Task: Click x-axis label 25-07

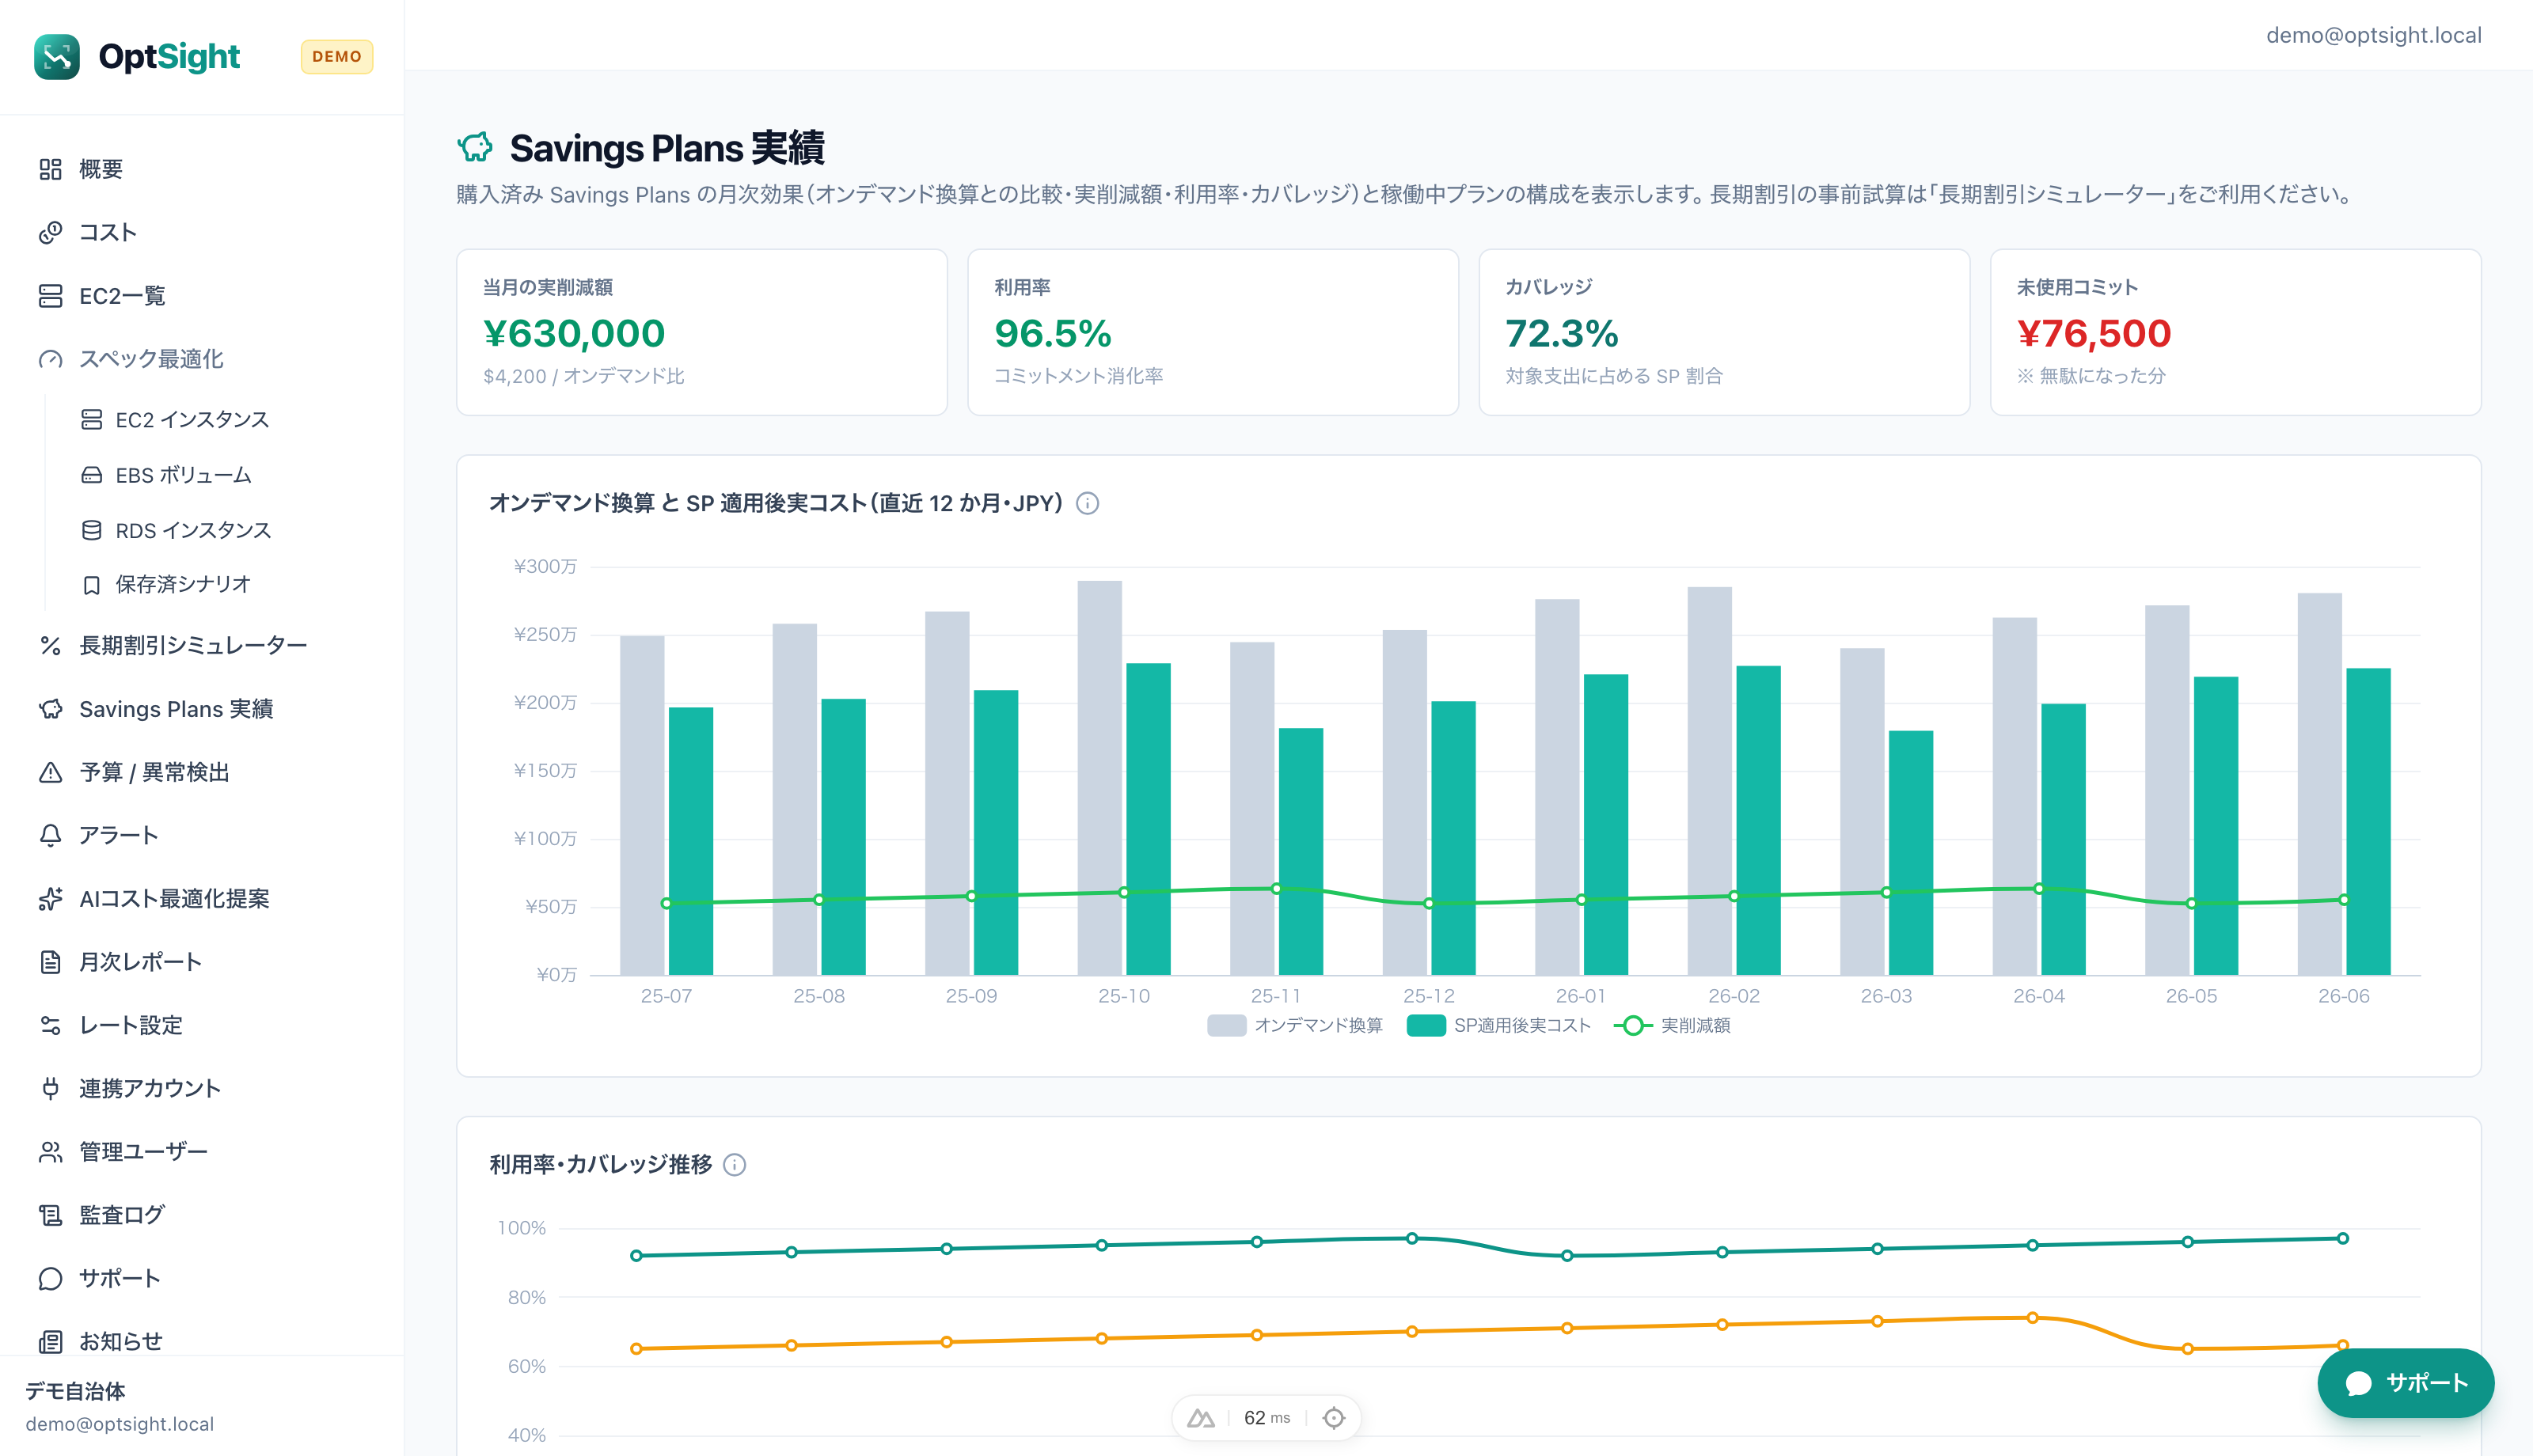Action: click(666, 996)
